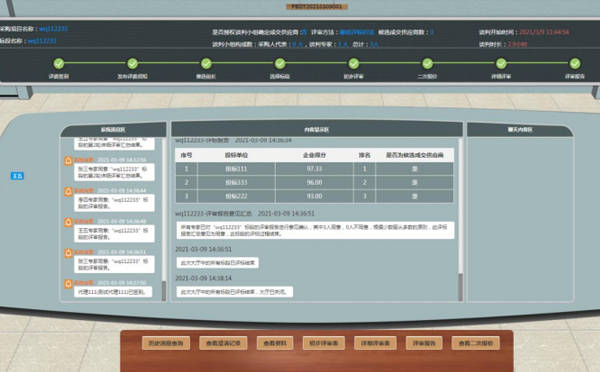Image resolution: width=600 pixels, height=372 pixels.
Task: Open the 详细评审表 wooden button
Action: pos(375,343)
